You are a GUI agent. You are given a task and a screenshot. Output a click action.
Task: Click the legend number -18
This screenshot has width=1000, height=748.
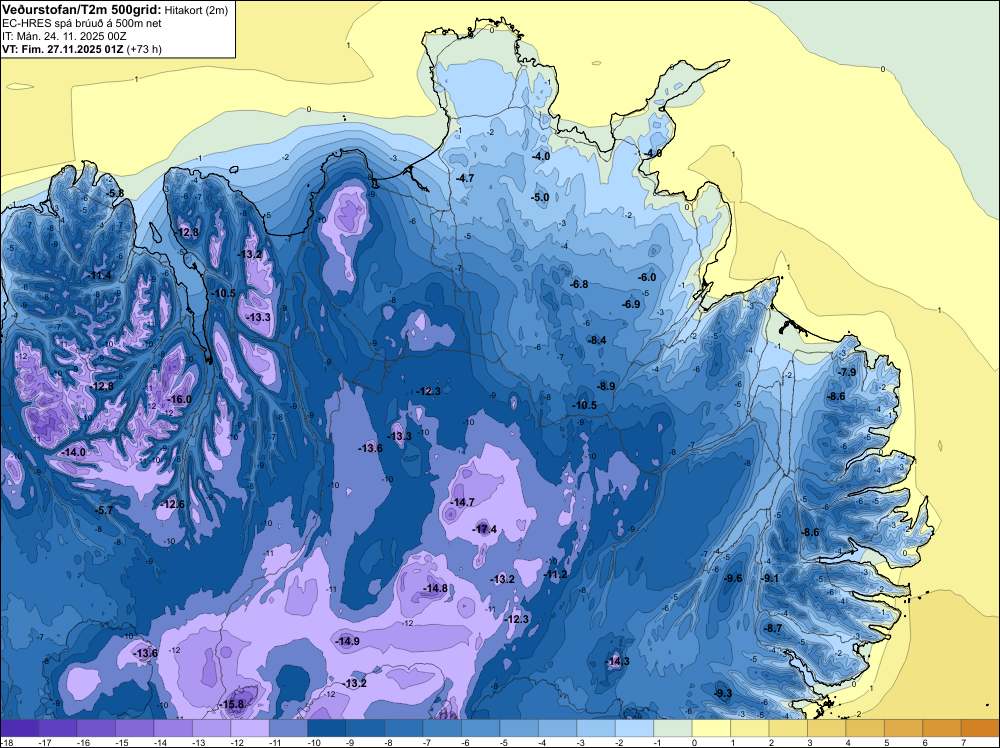coord(5,742)
